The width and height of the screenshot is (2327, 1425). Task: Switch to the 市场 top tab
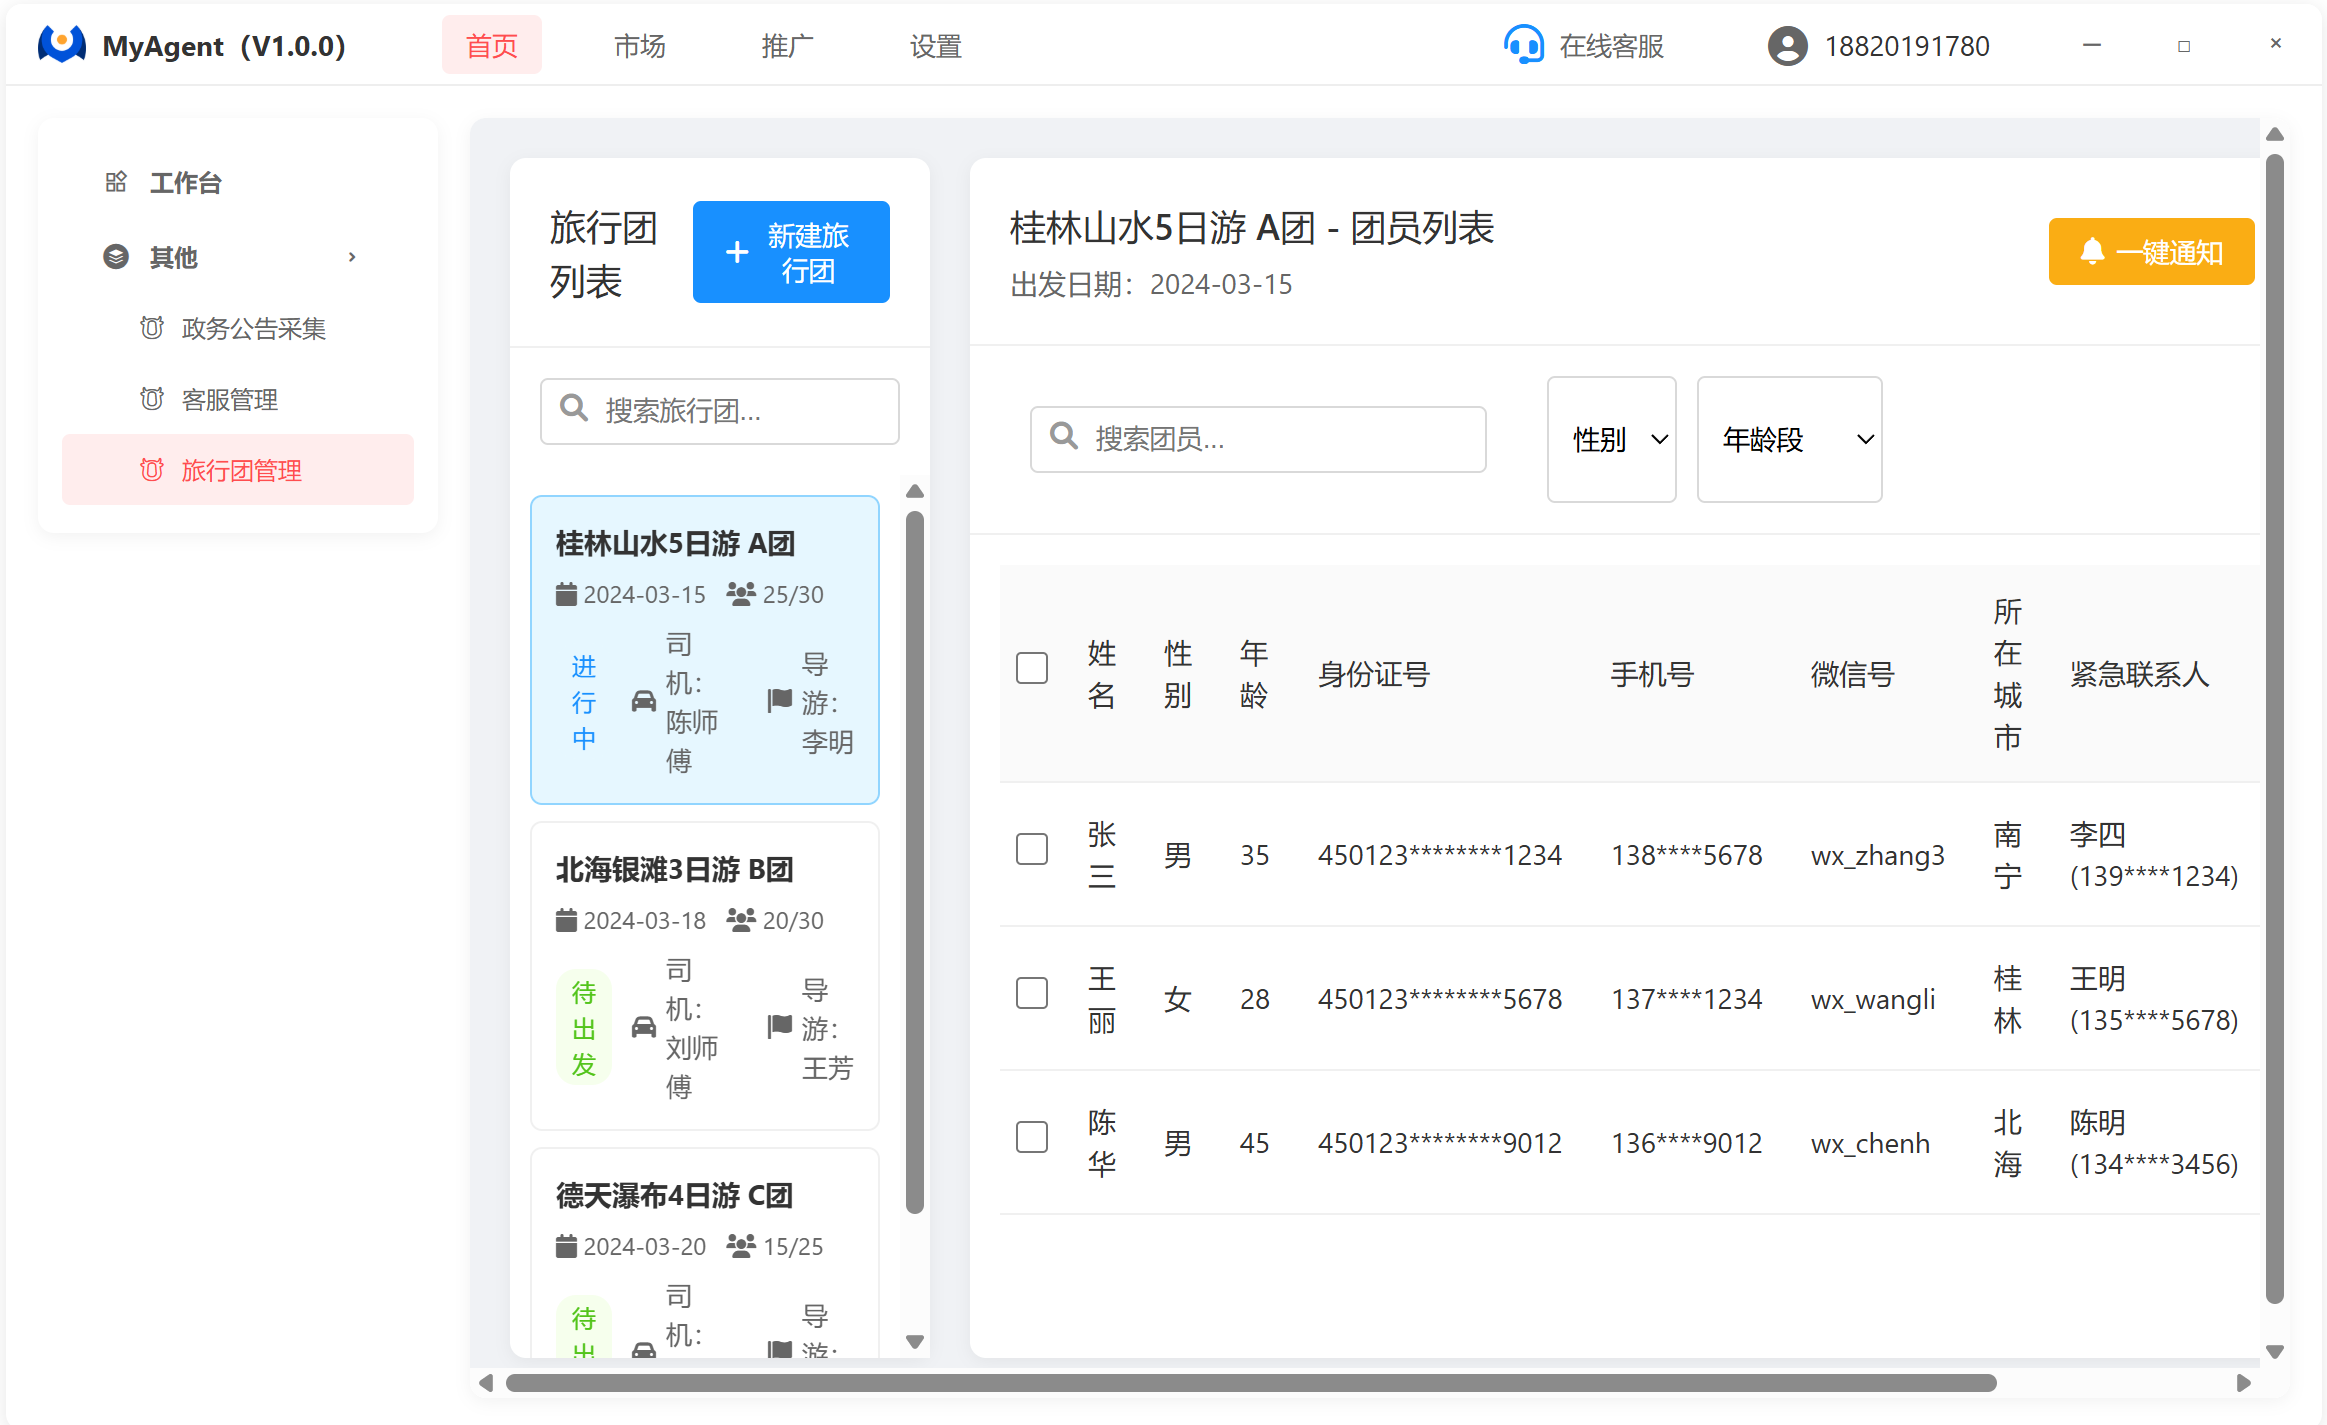[x=639, y=46]
